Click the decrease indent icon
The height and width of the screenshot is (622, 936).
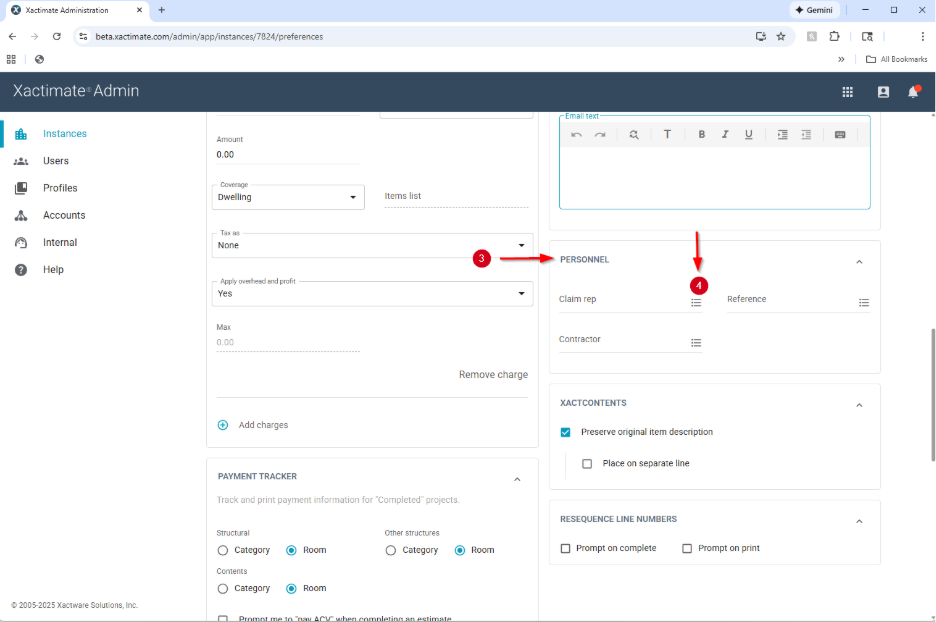806,135
